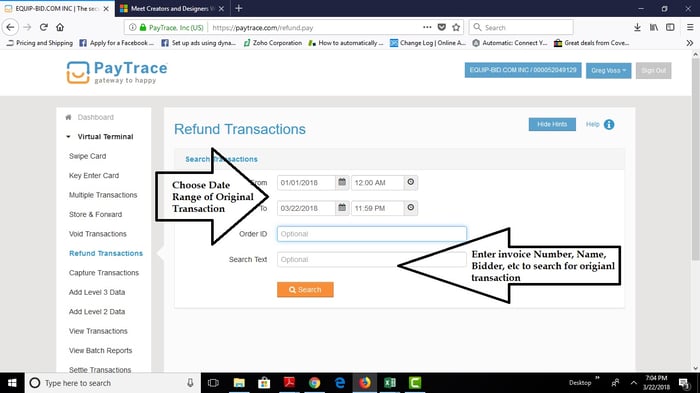
Task: Click the Help info circle icon
Action: (x=609, y=125)
